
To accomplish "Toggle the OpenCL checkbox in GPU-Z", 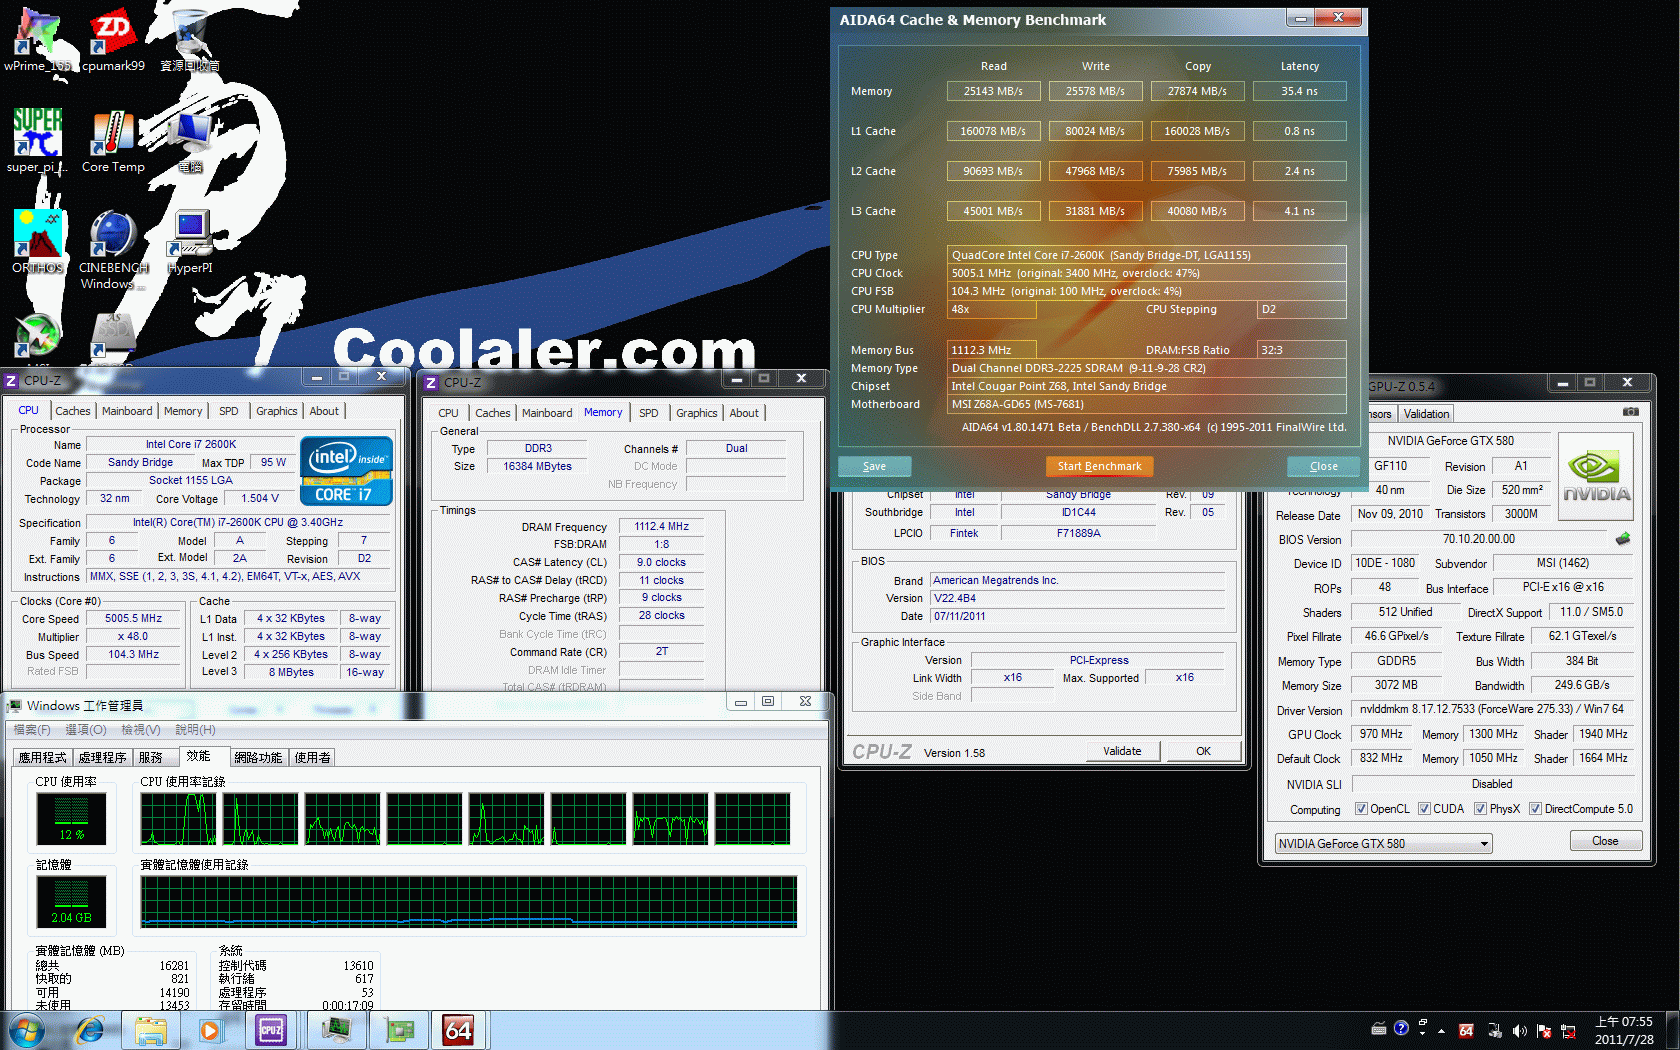I will click(x=1361, y=809).
